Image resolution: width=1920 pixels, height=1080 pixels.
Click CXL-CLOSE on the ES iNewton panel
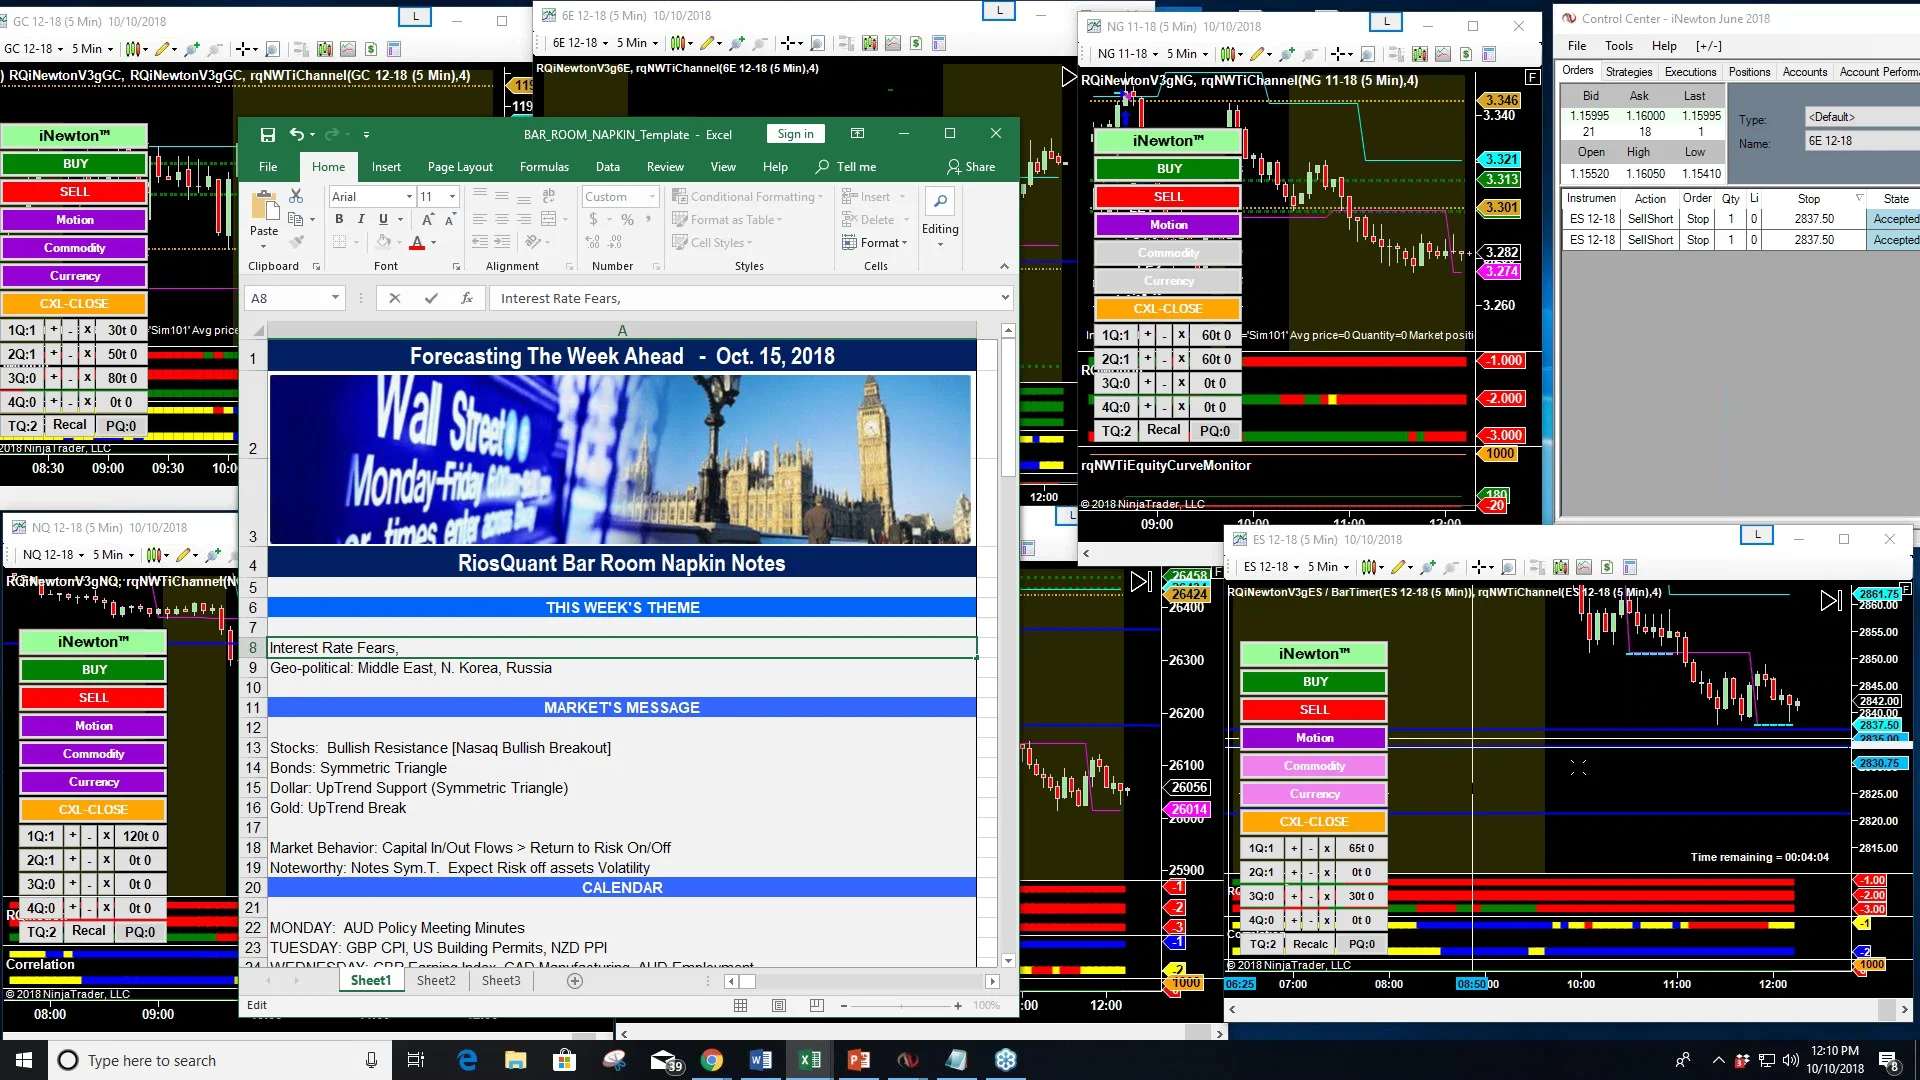coord(1313,821)
